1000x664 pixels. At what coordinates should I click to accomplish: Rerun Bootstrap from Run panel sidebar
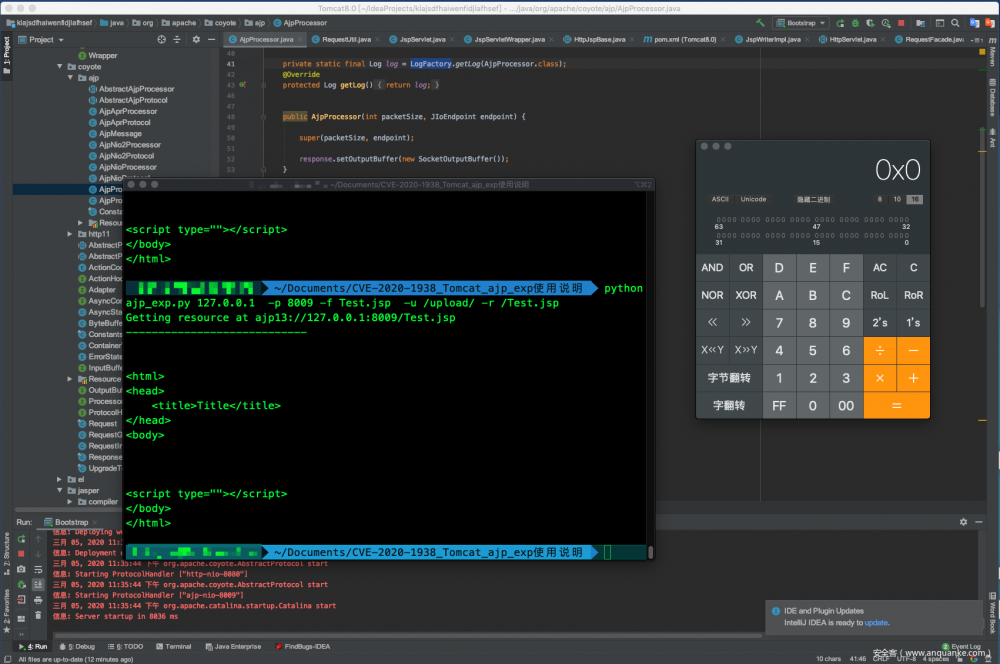click(21, 537)
